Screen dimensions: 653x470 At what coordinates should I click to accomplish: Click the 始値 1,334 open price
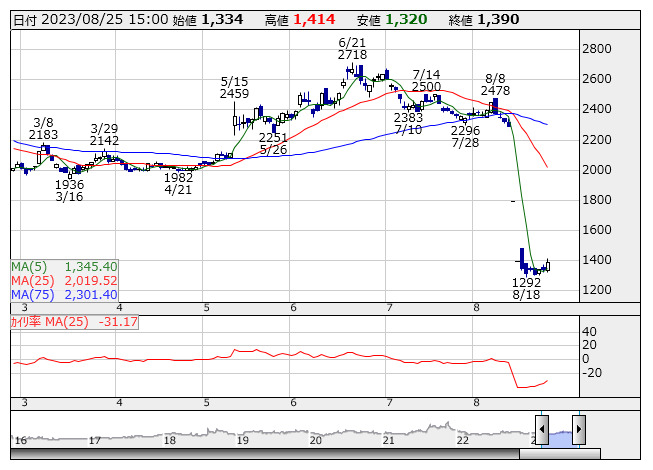207,20
